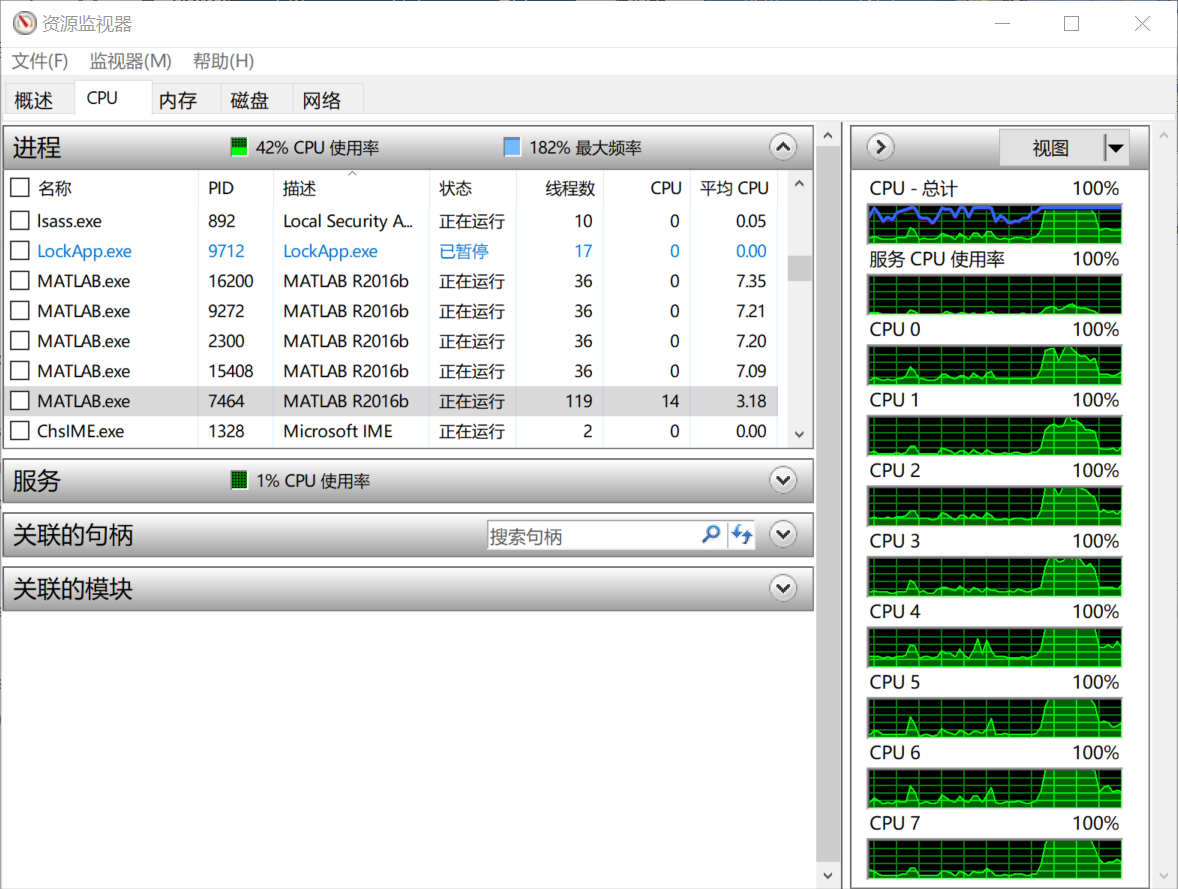1178x889 pixels.
Task: Switch to the 磁盘 tab
Action: click(255, 100)
